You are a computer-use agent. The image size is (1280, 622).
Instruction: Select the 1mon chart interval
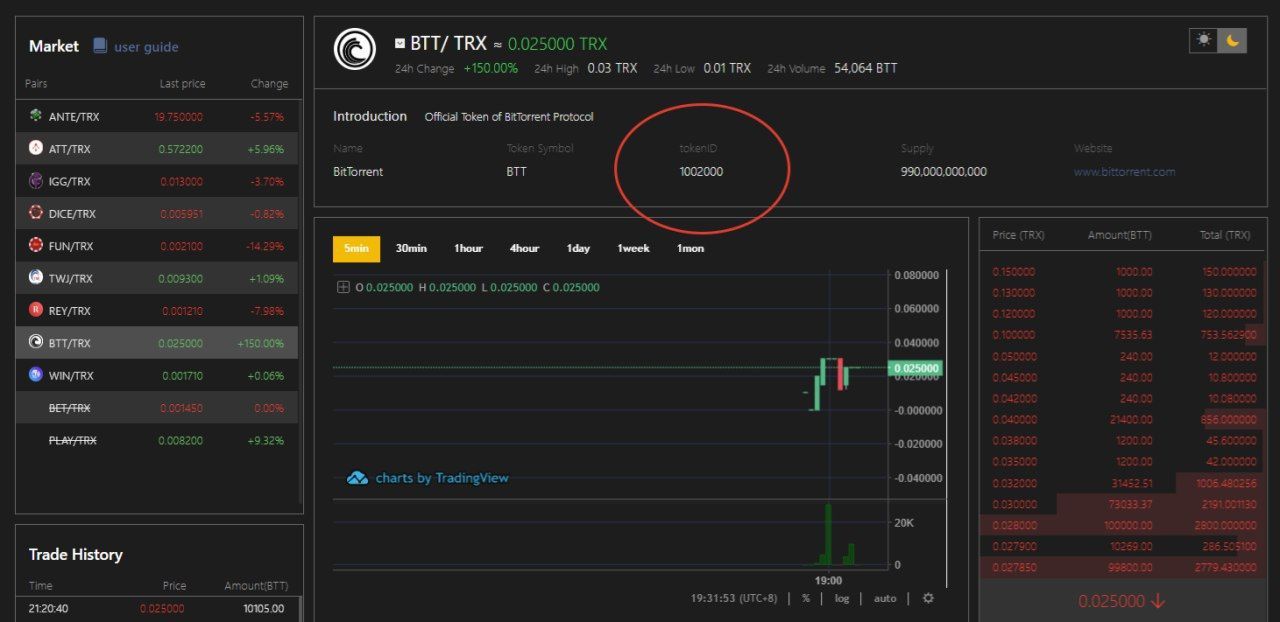(x=690, y=248)
